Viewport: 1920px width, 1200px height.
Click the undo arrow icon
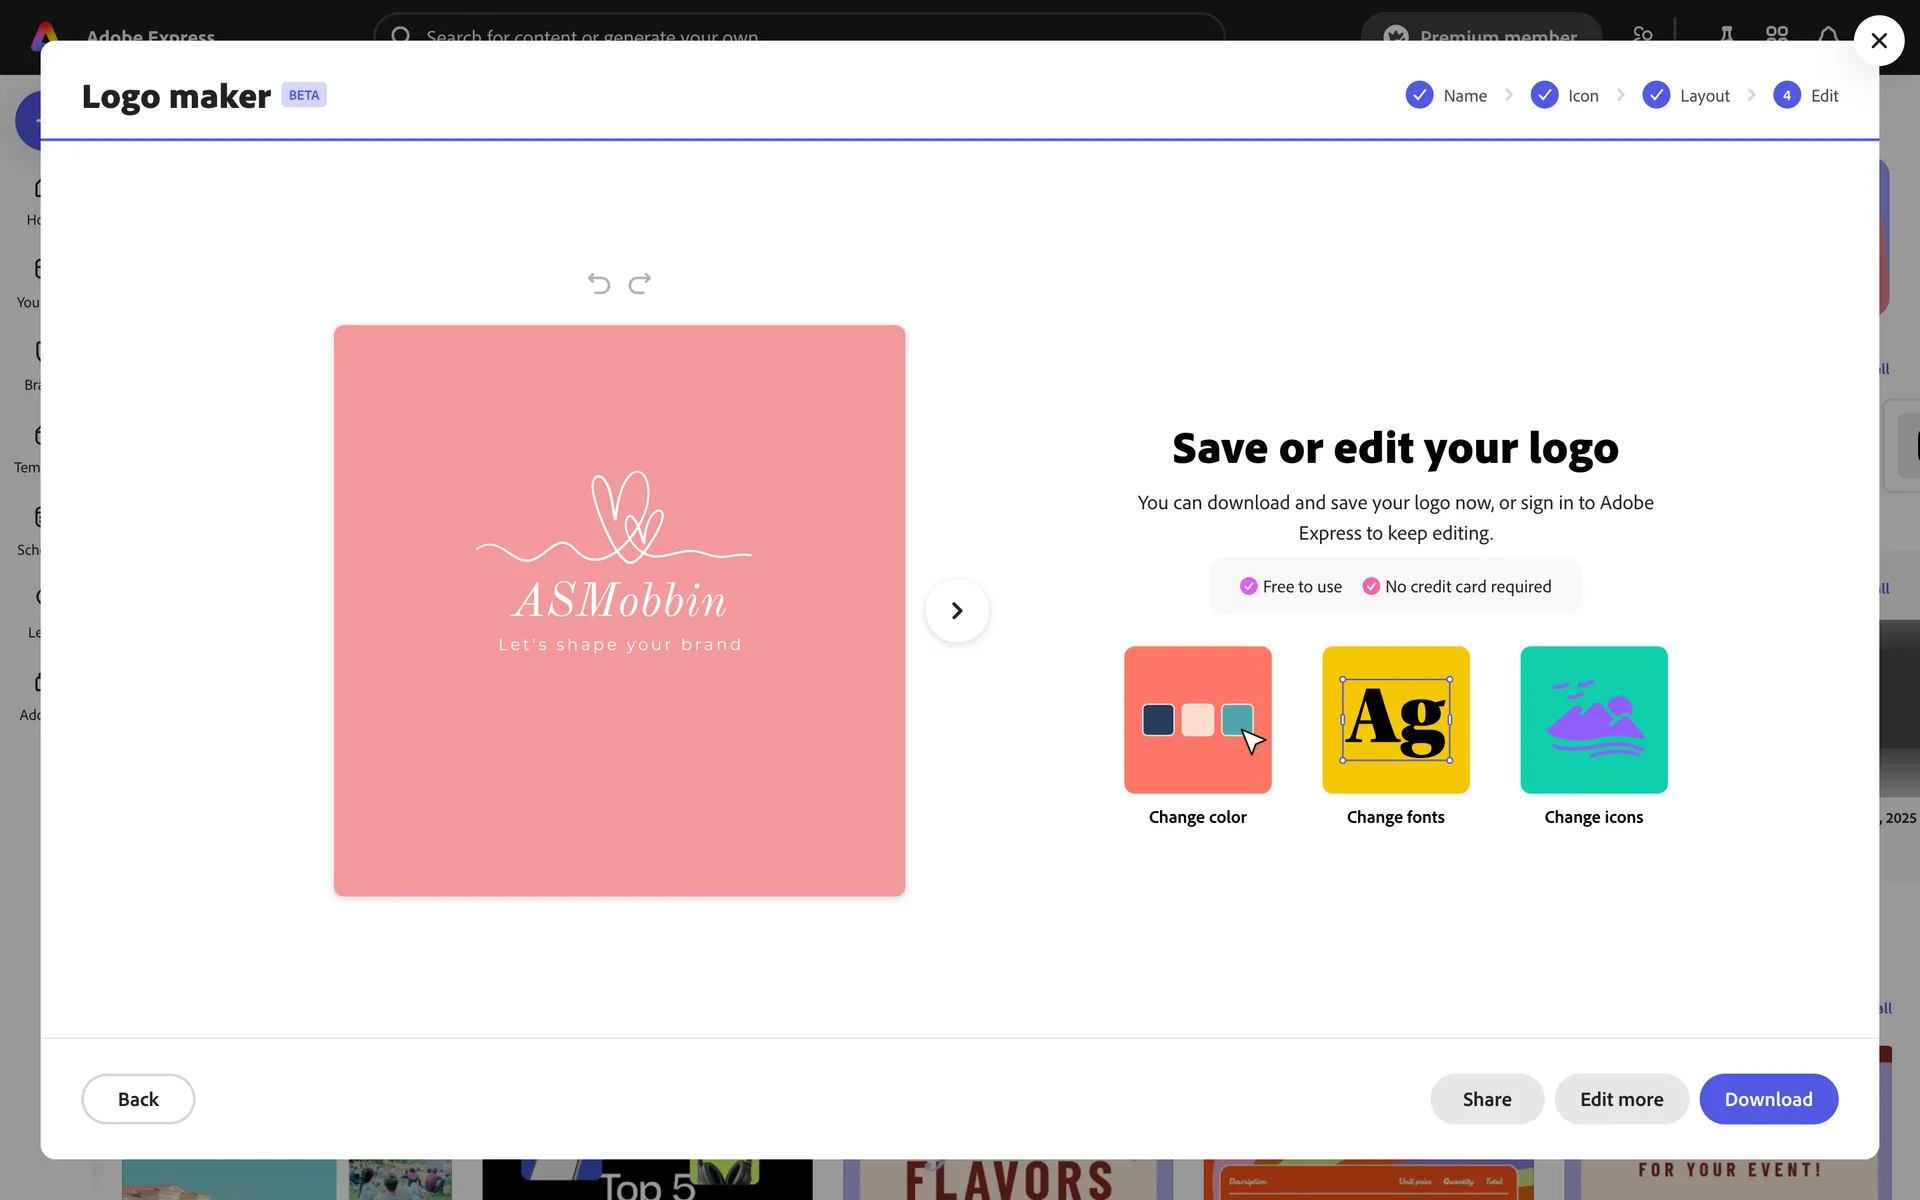click(598, 284)
